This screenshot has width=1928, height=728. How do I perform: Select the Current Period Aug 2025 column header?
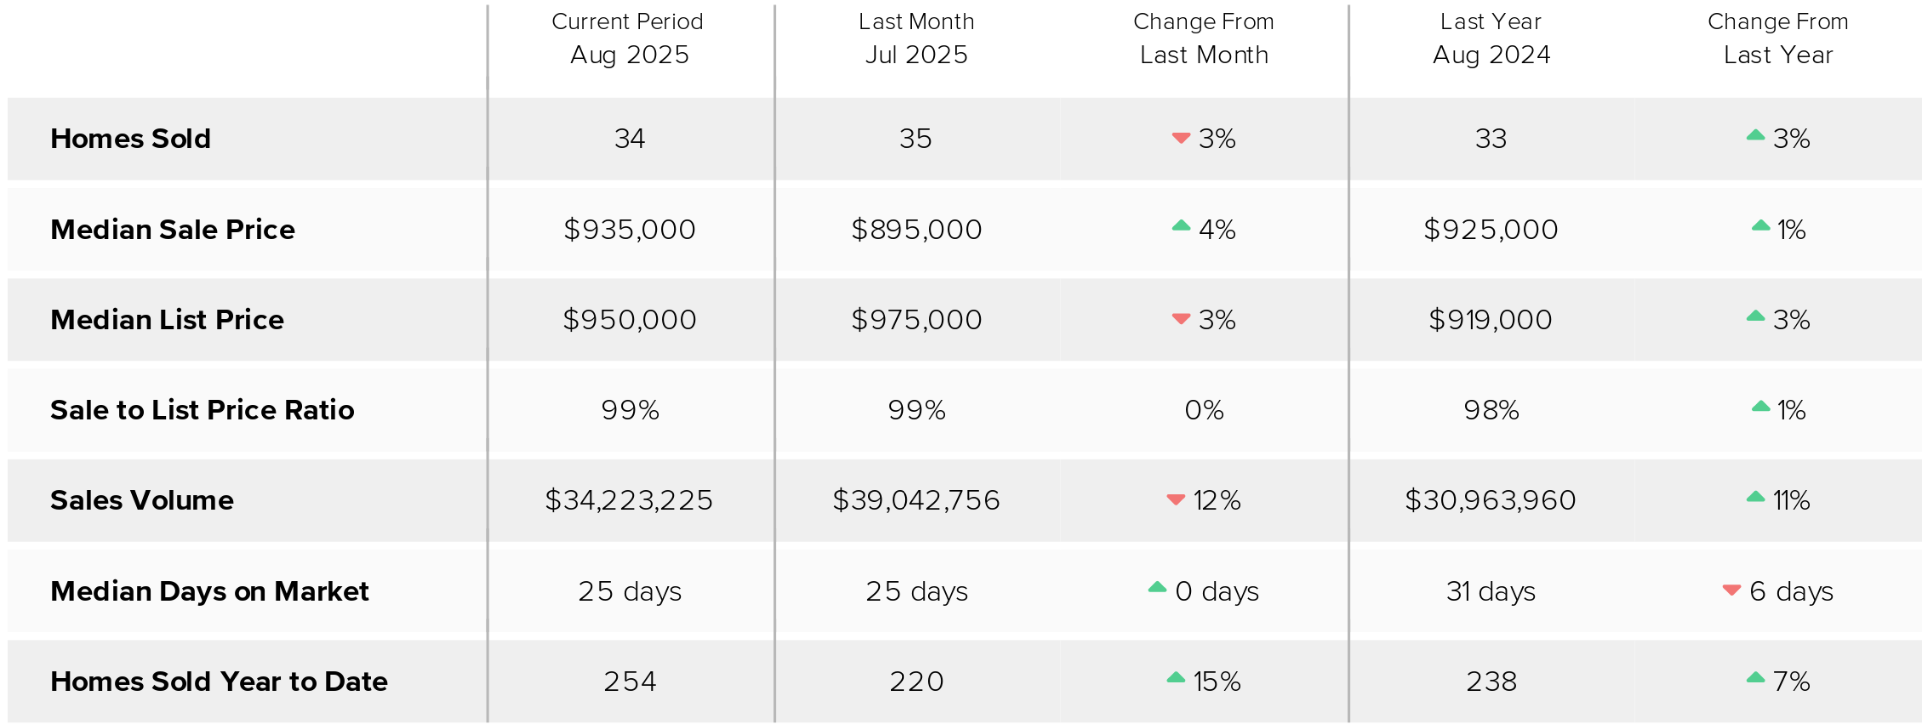pos(629,38)
